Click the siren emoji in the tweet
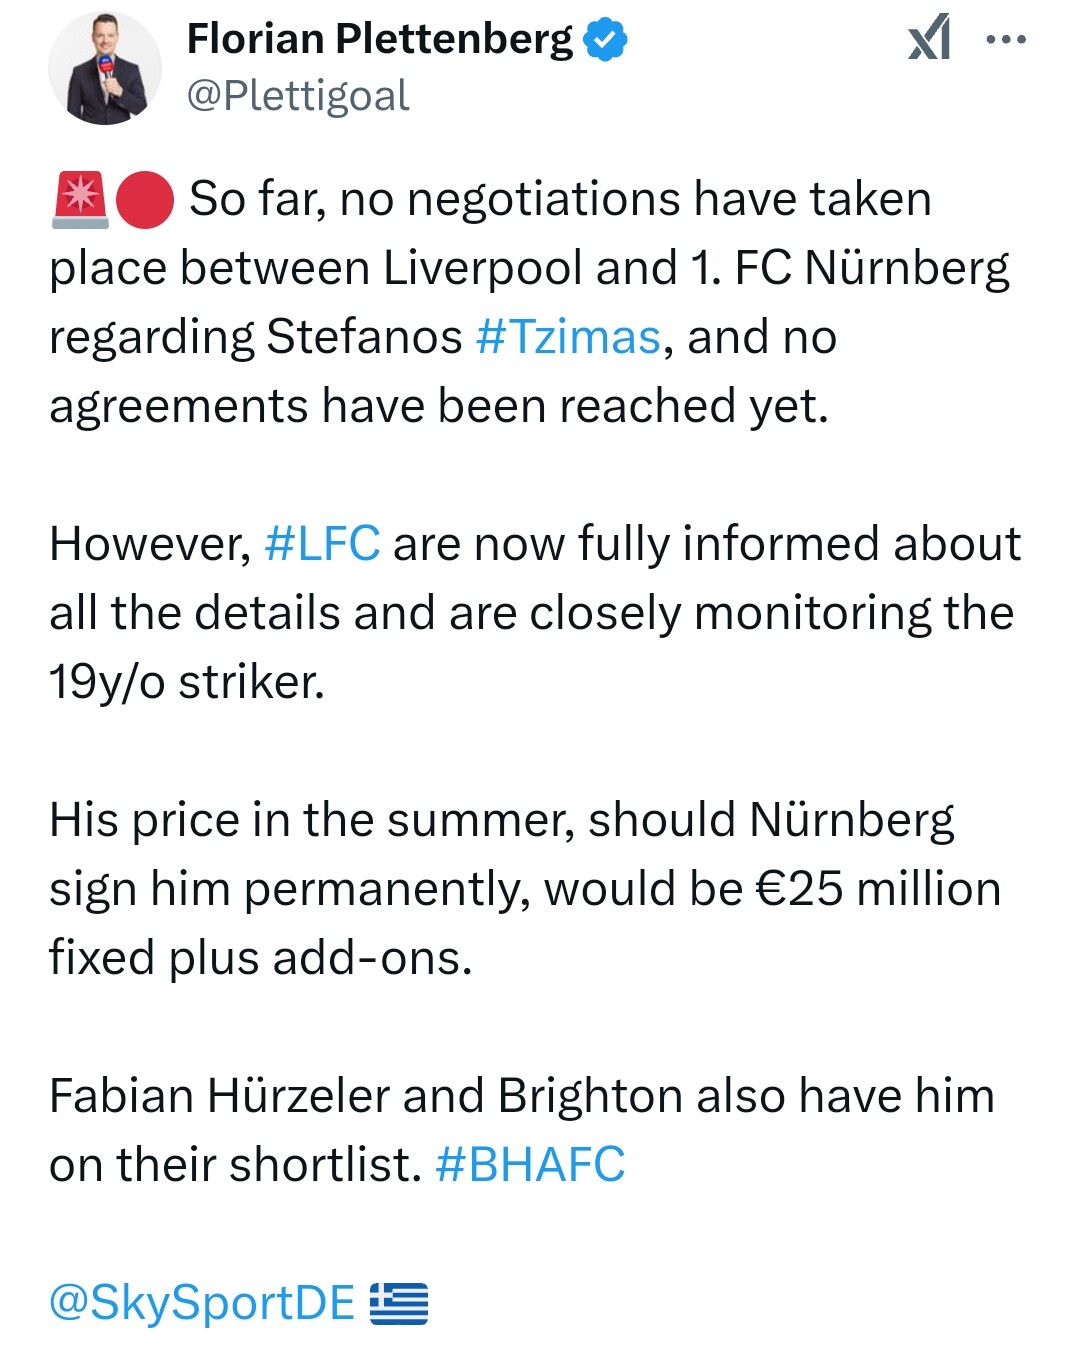 (x=79, y=199)
